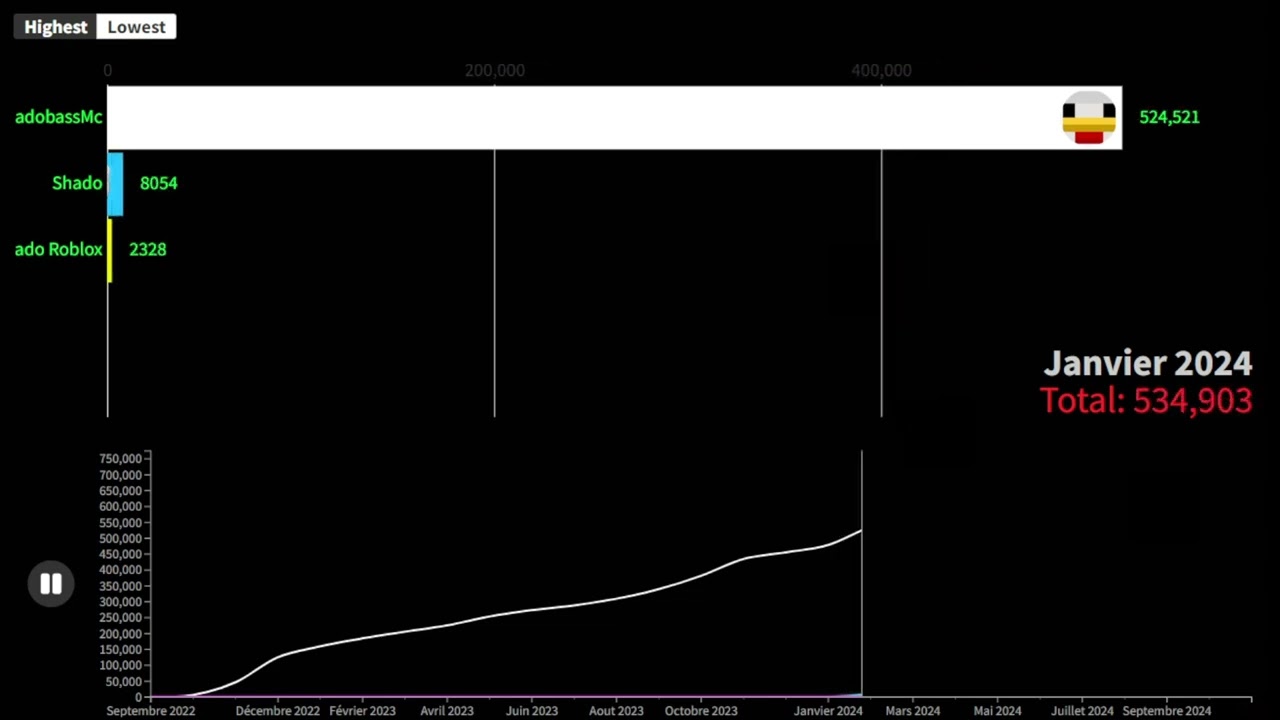Click the 250,000 y-axis label
This screenshot has width=1280, height=720.
point(121,618)
